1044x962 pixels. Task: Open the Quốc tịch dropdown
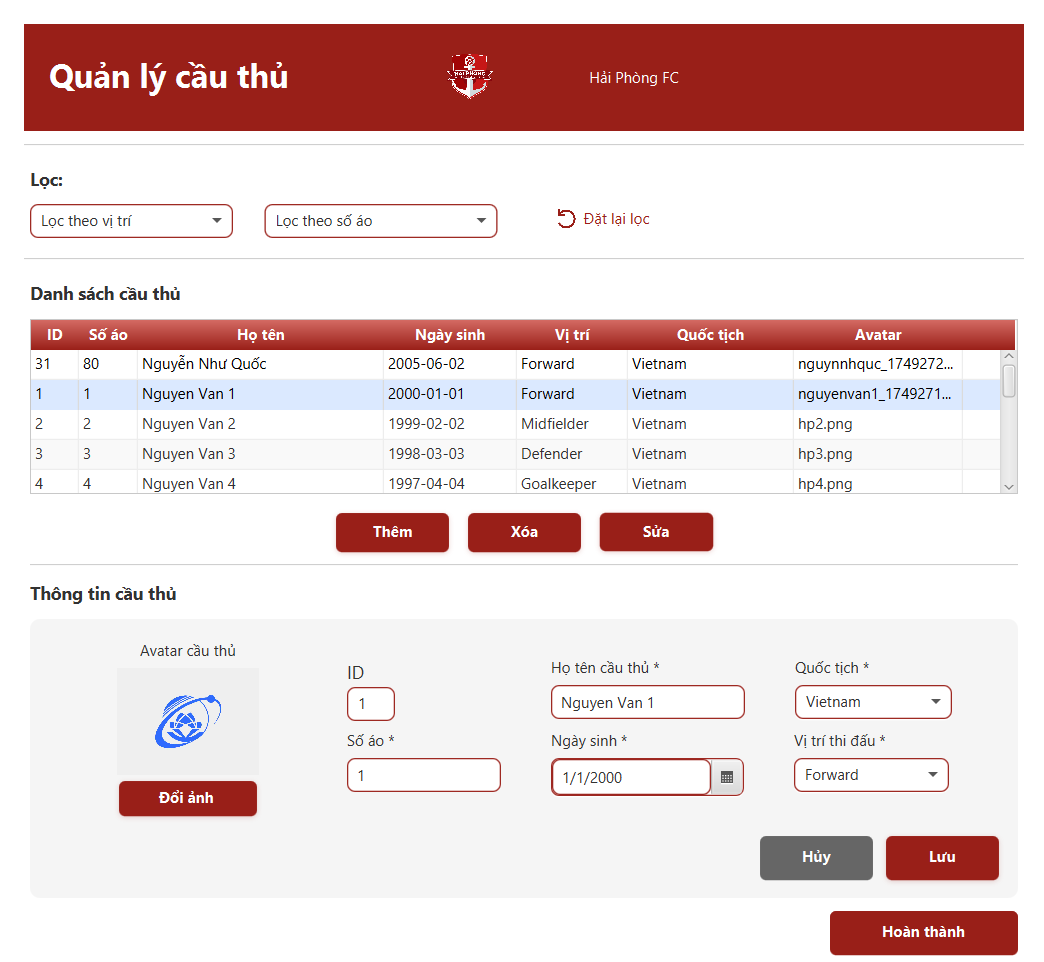coord(873,702)
